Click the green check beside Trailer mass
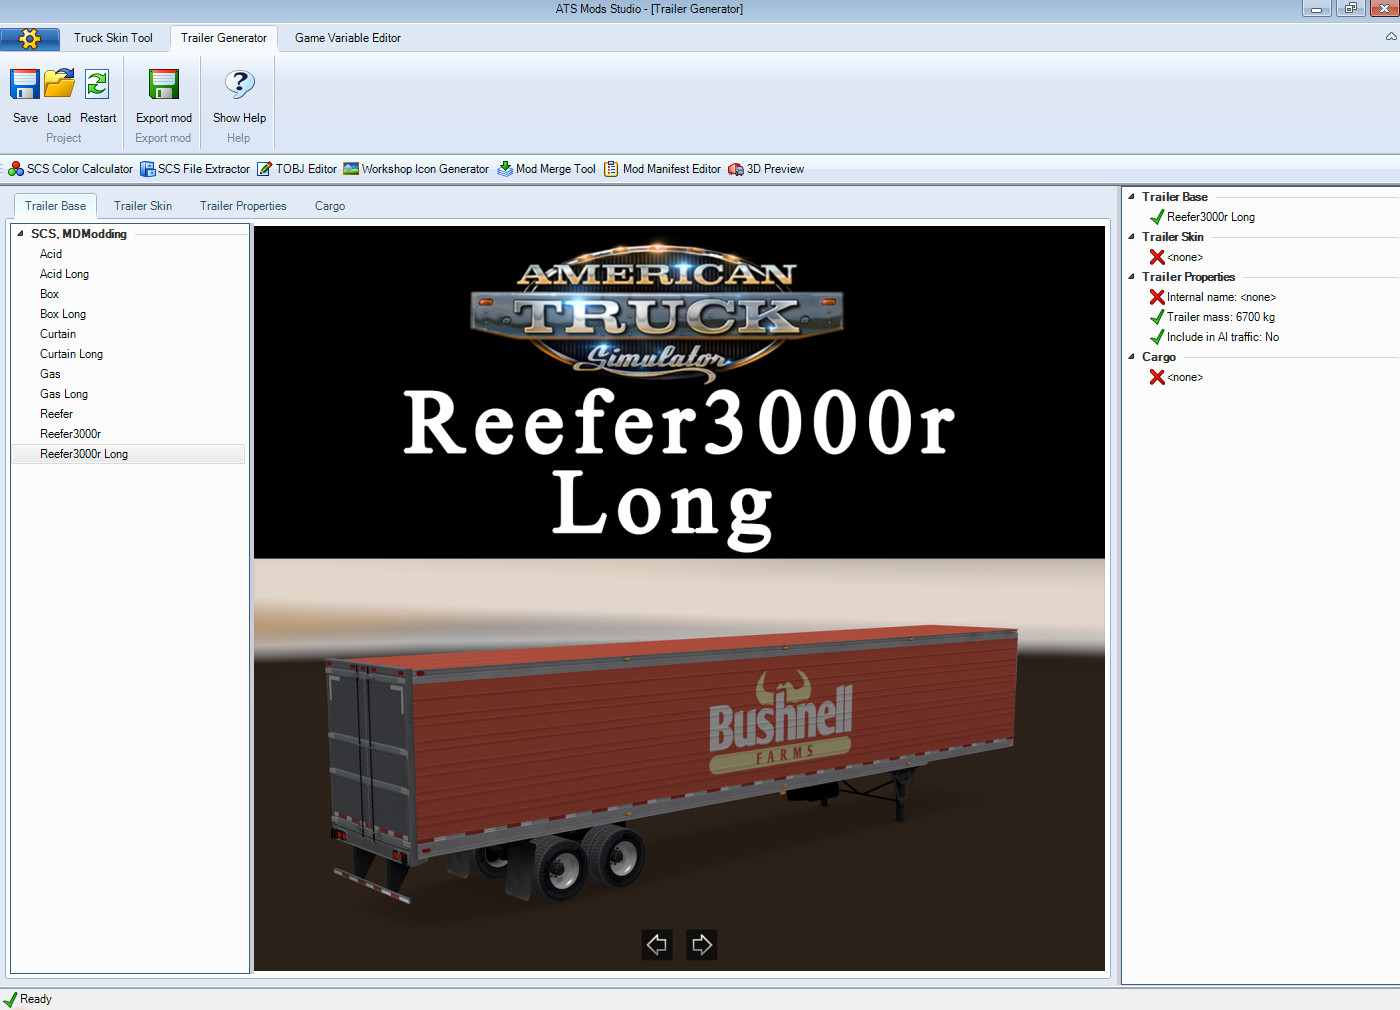The image size is (1400, 1010). click(1157, 317)
